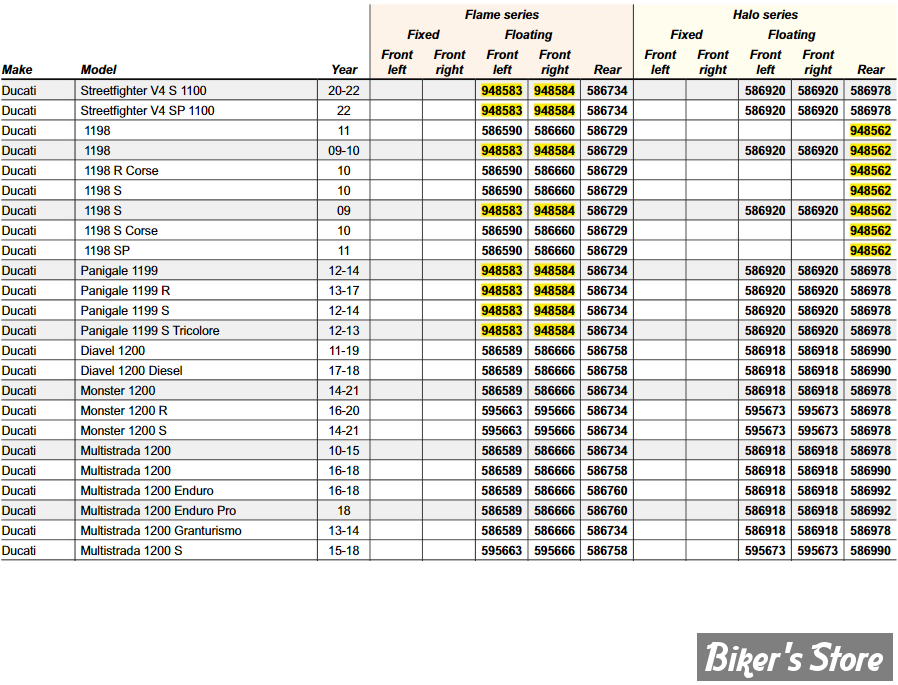Select the Model column header

tap(99, 70)
